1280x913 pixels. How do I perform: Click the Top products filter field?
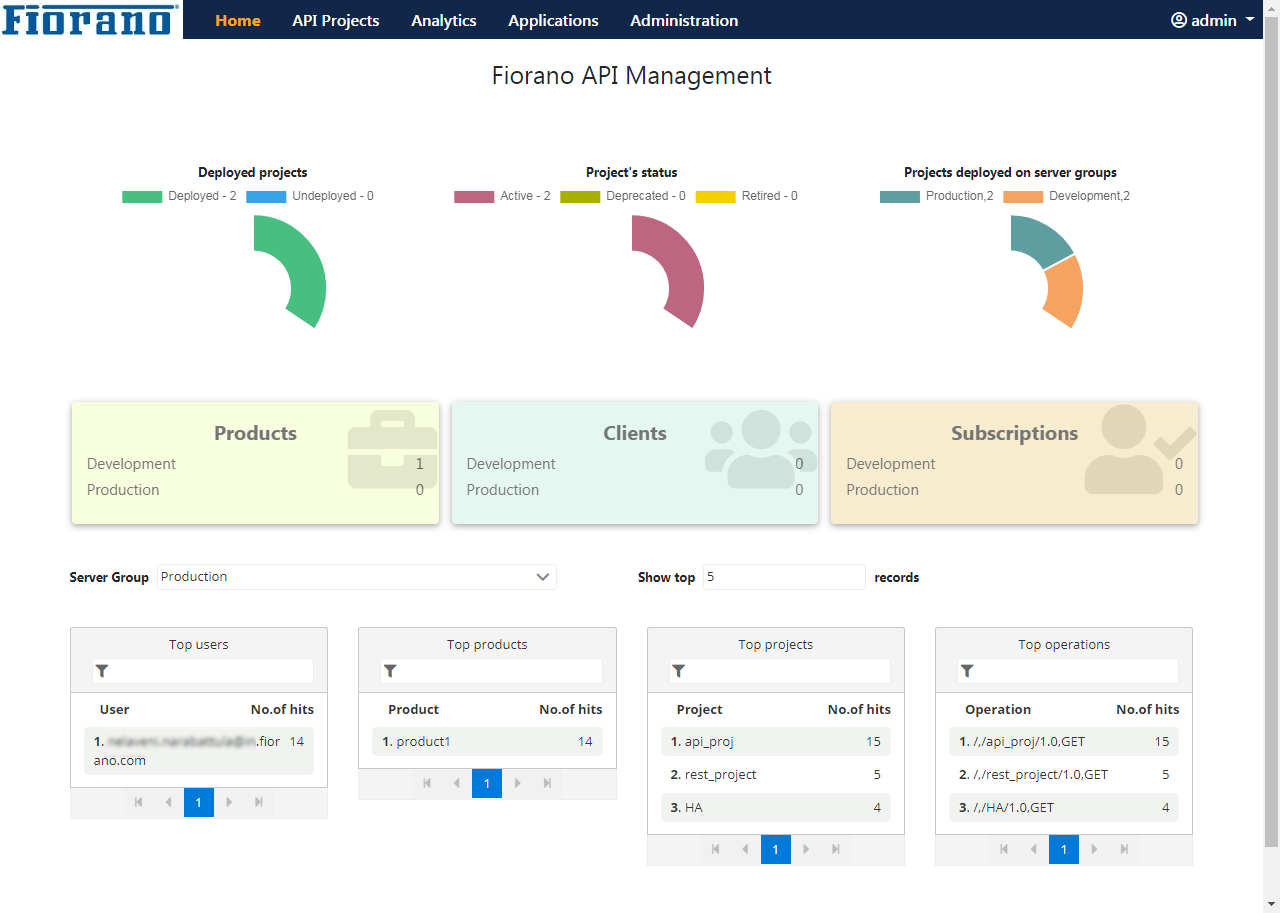coord(491,671)
